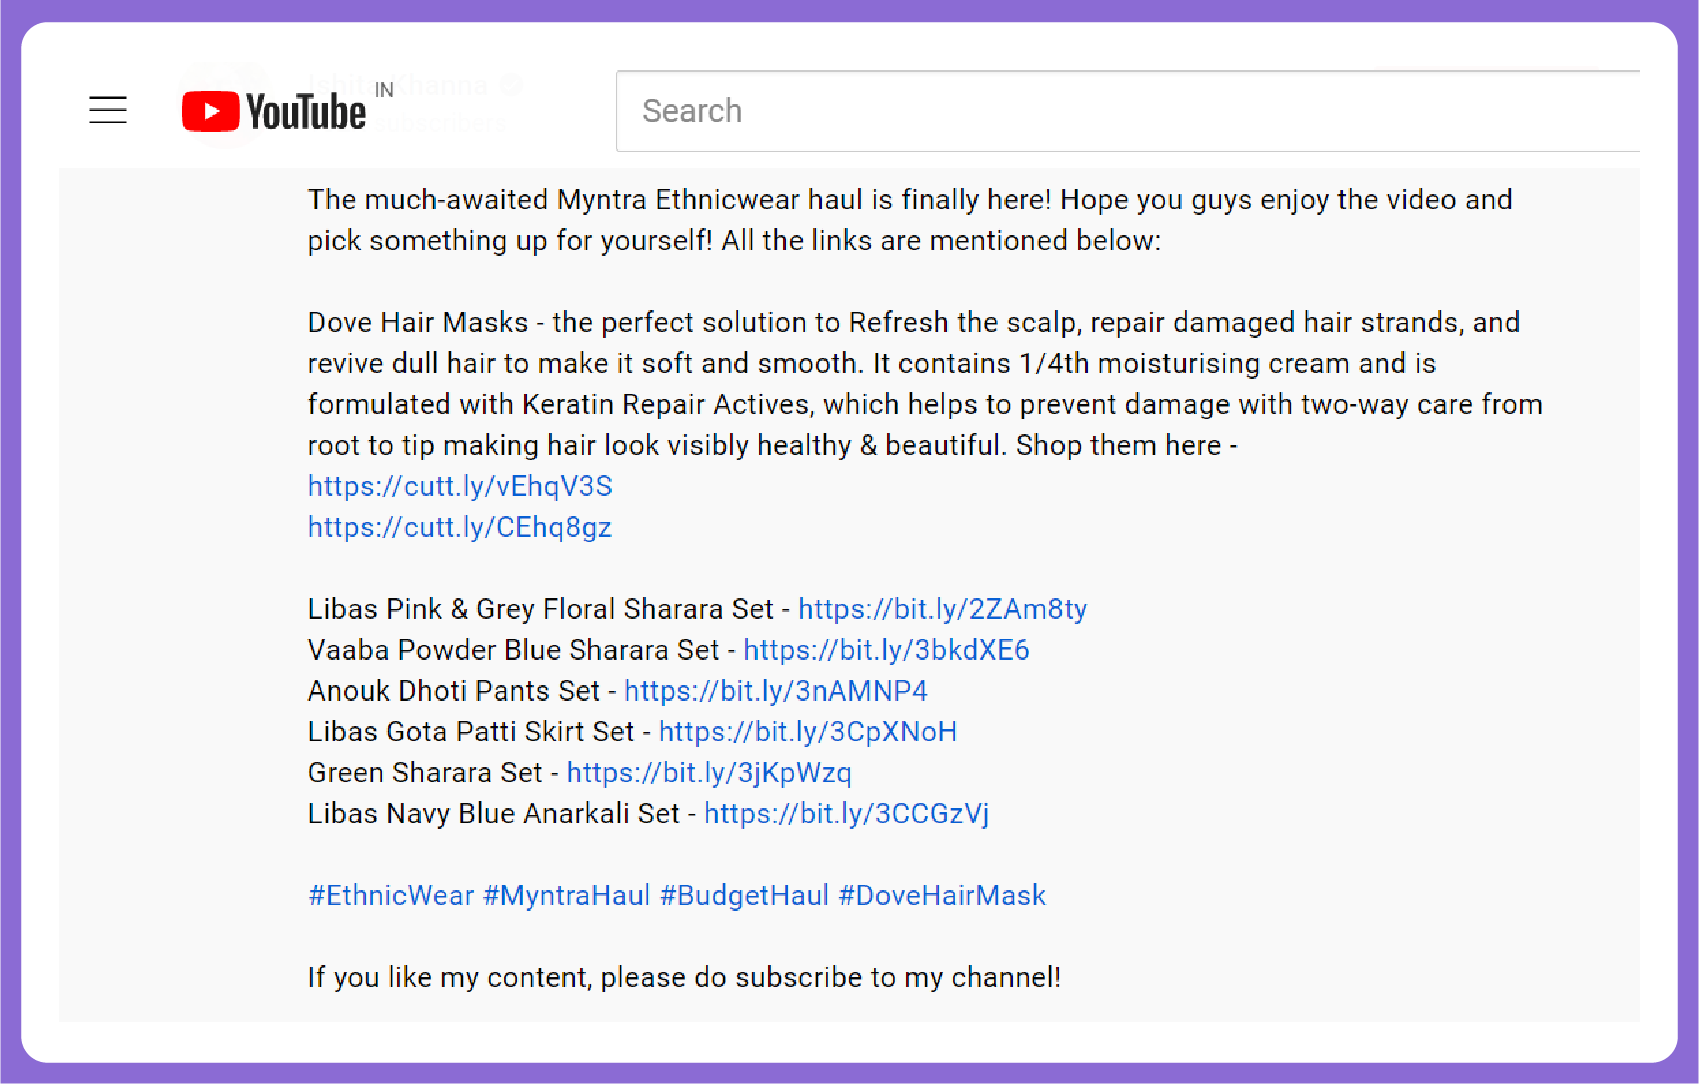Click 'Green Sharara Set' text
Image resolution: width=1699 pixels, height=1084 pixels.
coord(425,773)
